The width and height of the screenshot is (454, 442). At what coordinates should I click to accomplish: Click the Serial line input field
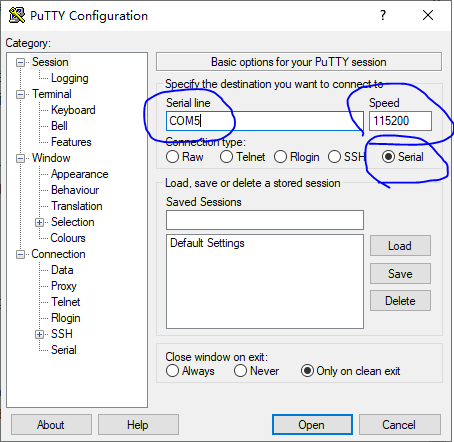[265, 121]
